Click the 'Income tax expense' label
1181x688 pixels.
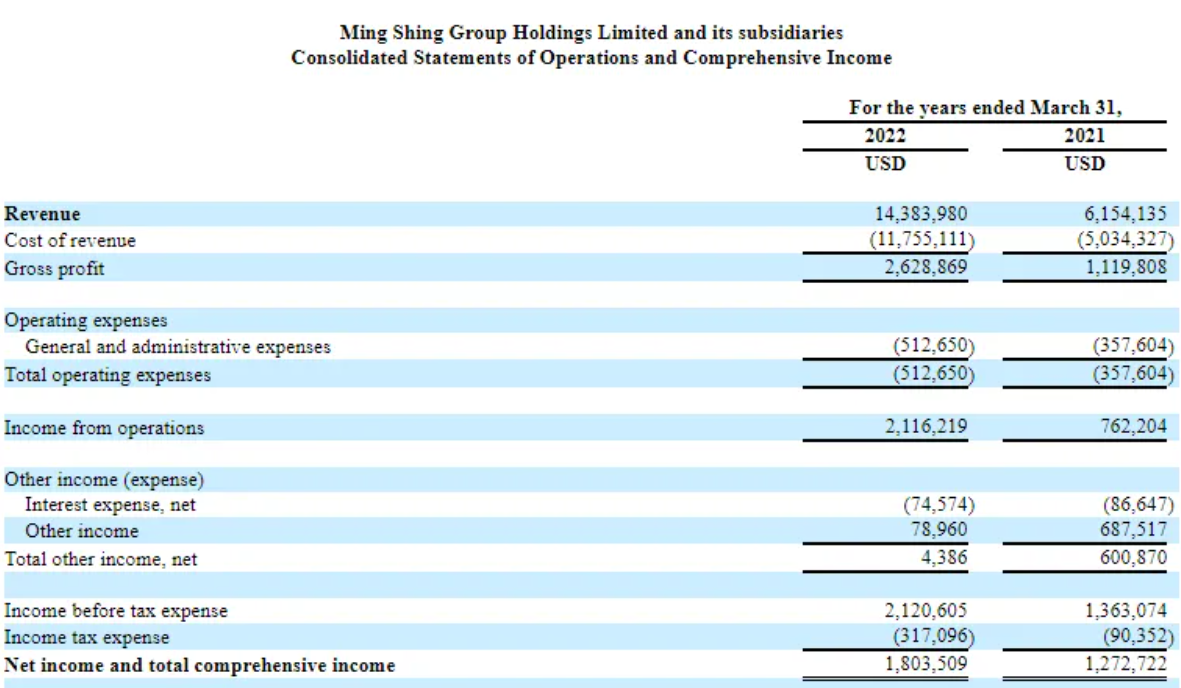coord(87,638)
